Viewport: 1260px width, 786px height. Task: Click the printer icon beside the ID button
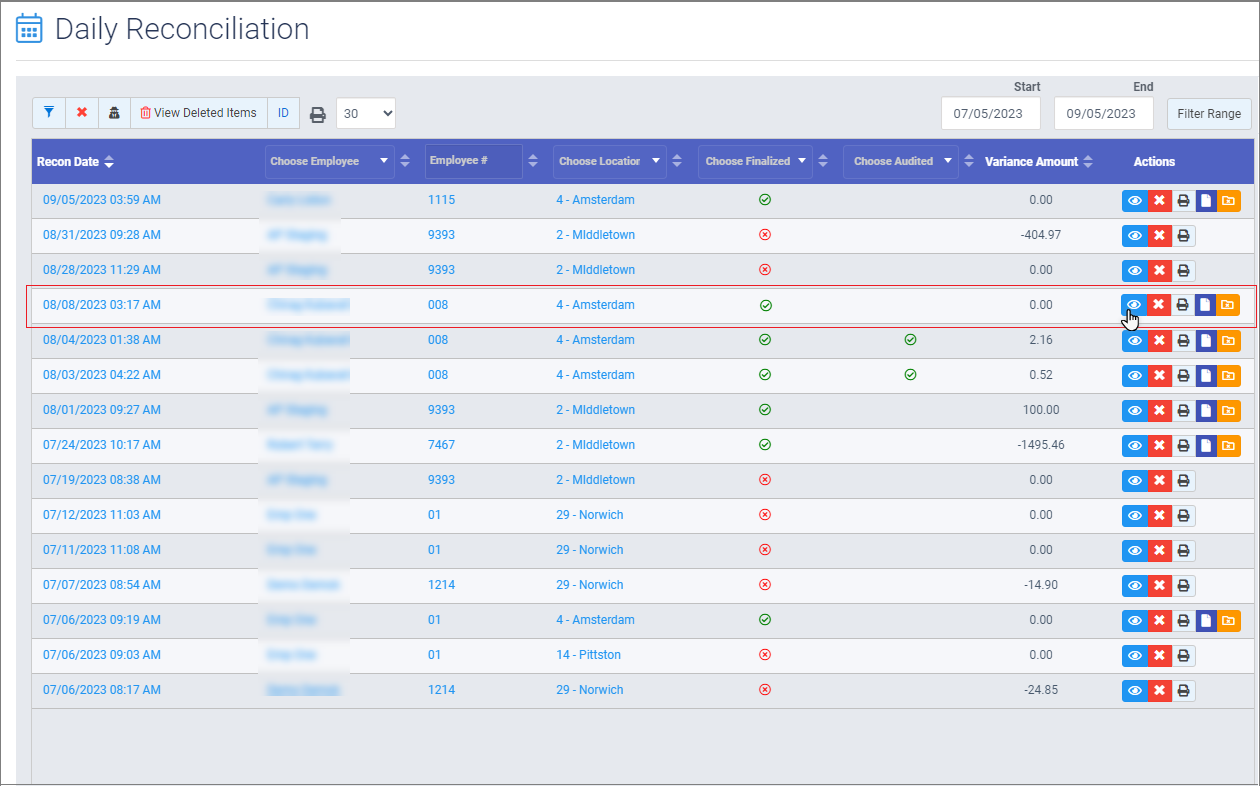click(x=318, y=114)
